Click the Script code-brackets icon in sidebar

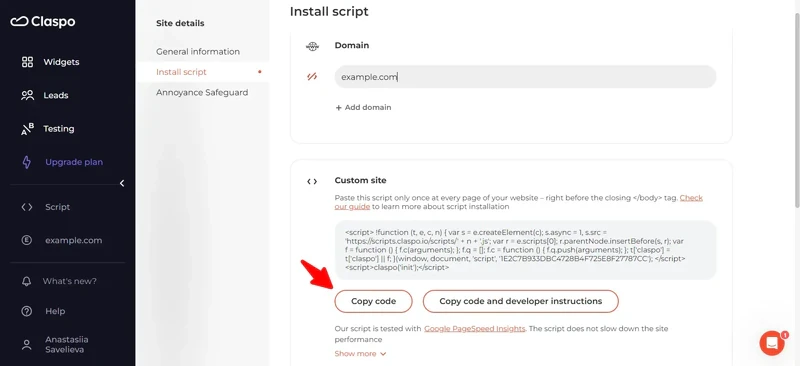click(27, 207)
